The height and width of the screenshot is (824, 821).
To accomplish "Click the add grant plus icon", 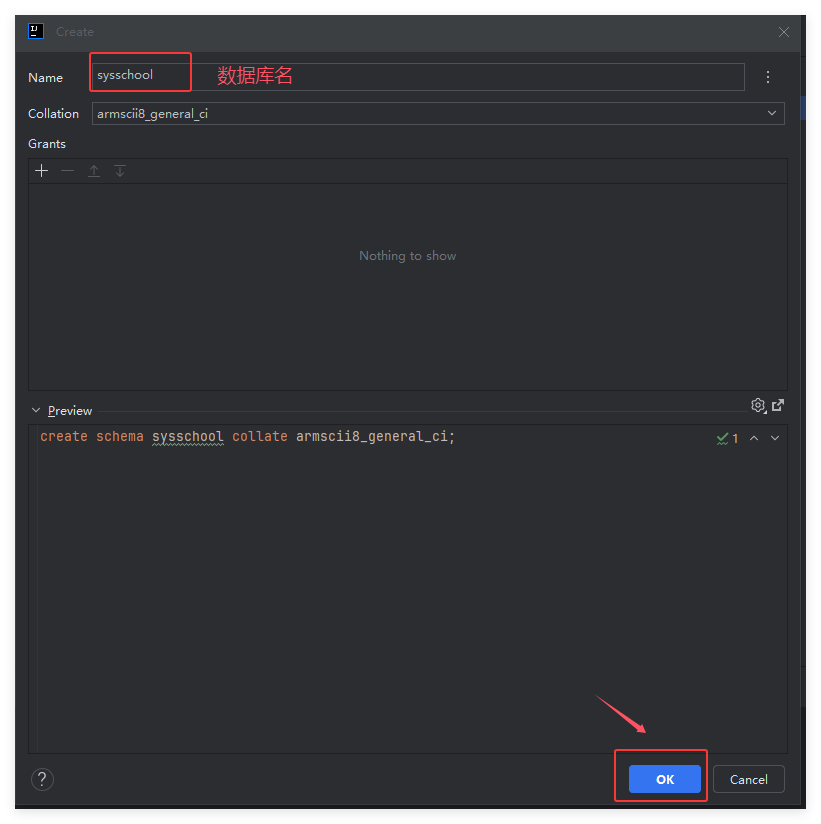I will (42, 171).
